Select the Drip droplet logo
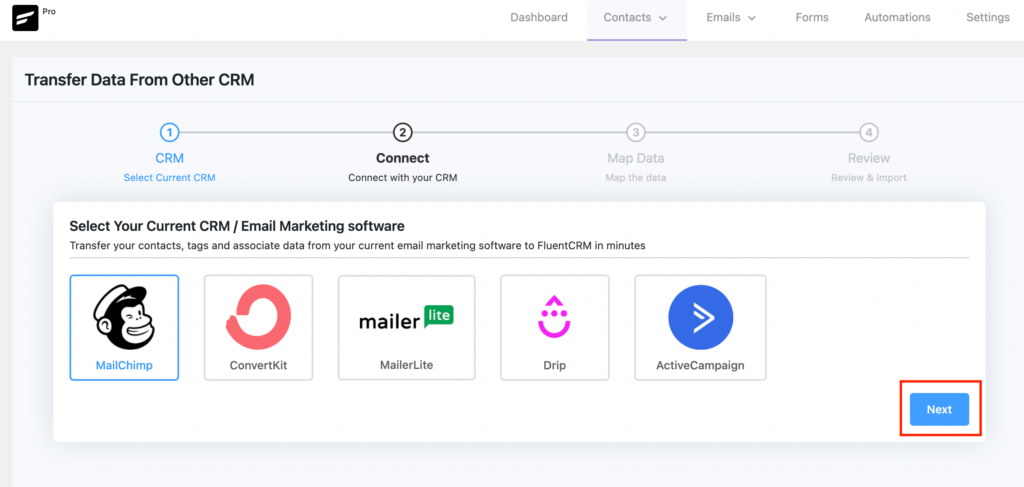 click(554, 317)
